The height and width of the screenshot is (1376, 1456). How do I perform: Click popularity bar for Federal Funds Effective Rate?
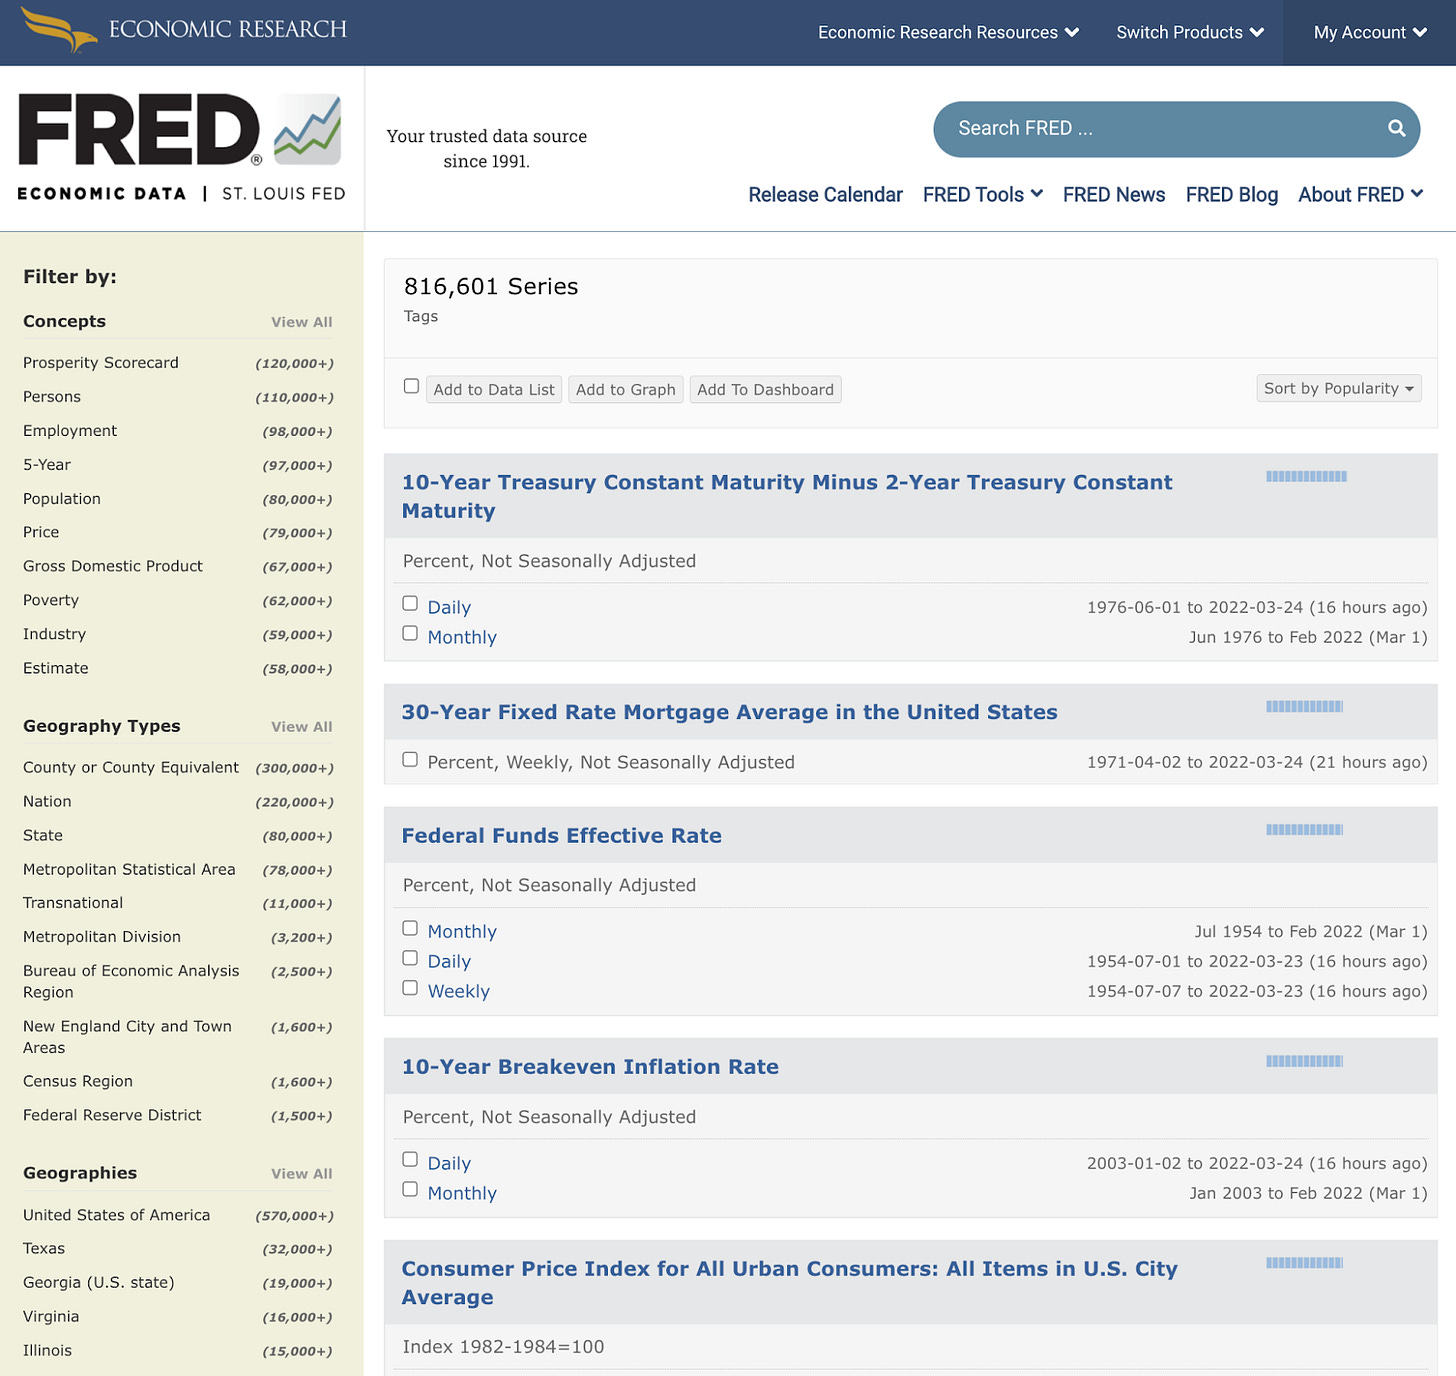tap(1304, 829)
